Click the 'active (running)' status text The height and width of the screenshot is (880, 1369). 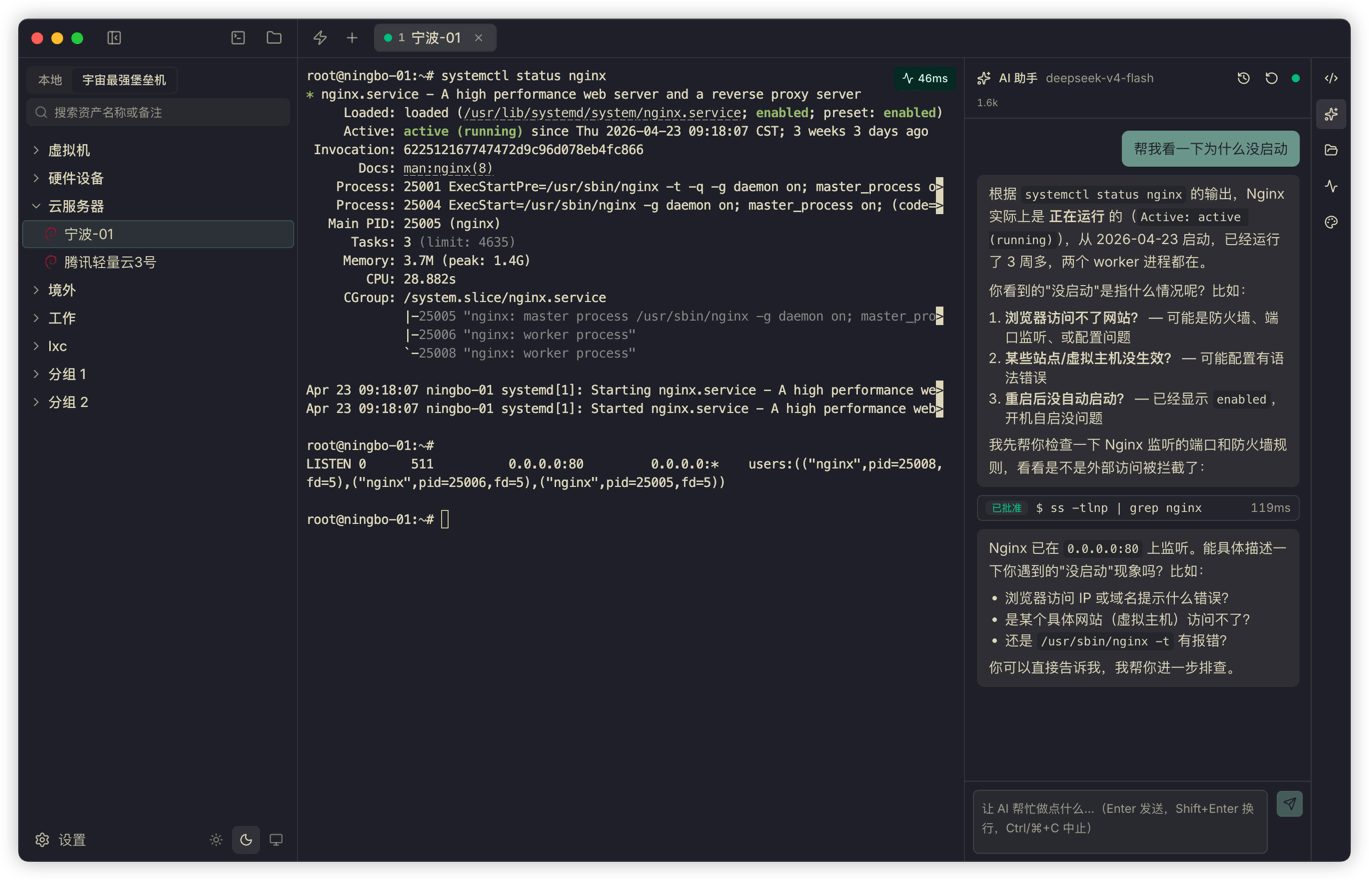click(x=463, y=131)
